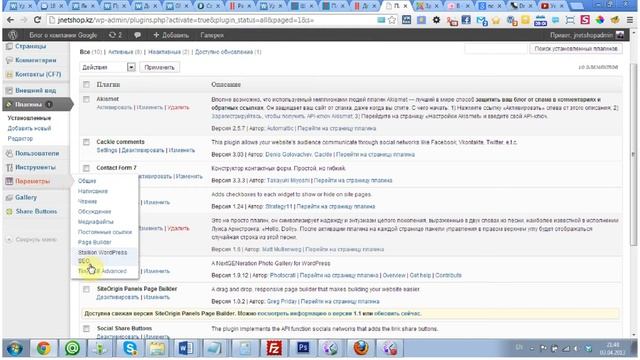Open Share Buttons in the sidebar
The image size is (640, 360).
point(36,211)
